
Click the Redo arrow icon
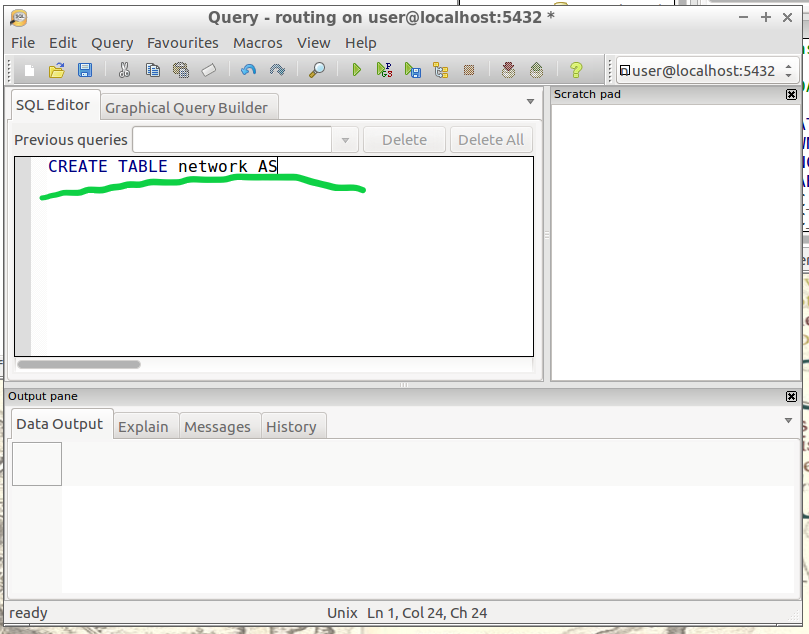(x=277, y=70)
